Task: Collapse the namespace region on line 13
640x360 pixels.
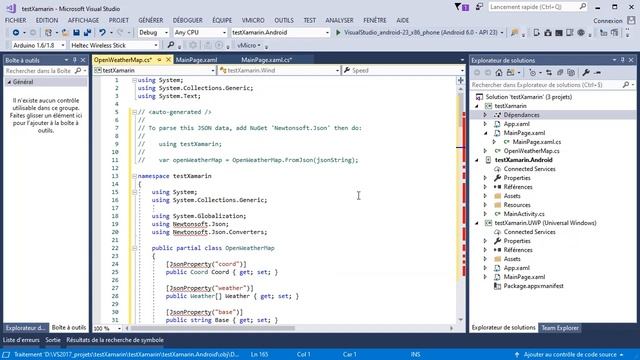Action: [x=134, y=176]
